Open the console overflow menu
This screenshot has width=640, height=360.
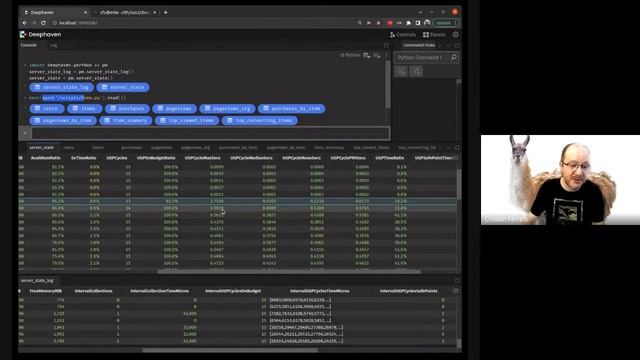pyautogui.click(x=386, y=55)
